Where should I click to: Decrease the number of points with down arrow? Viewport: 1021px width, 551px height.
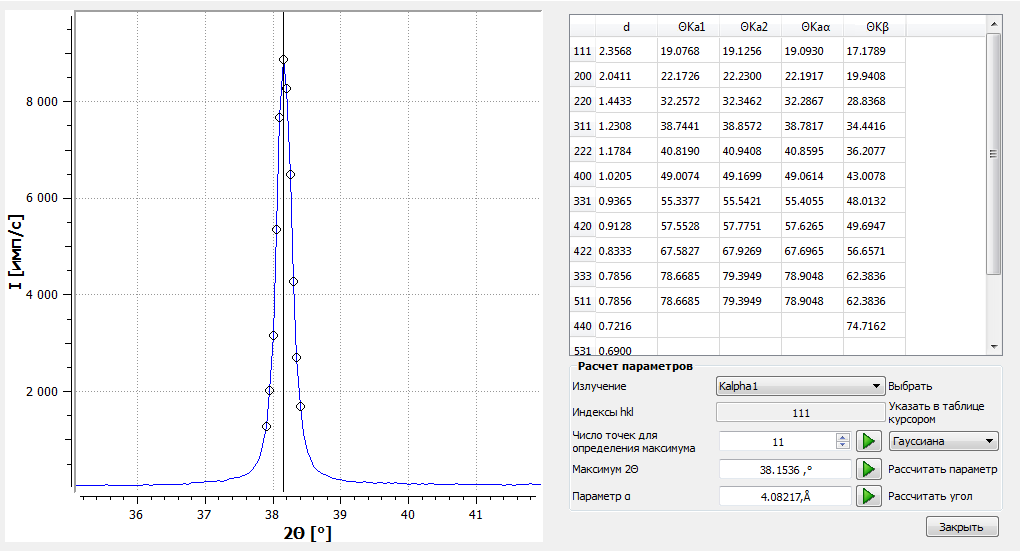[842, 445]
